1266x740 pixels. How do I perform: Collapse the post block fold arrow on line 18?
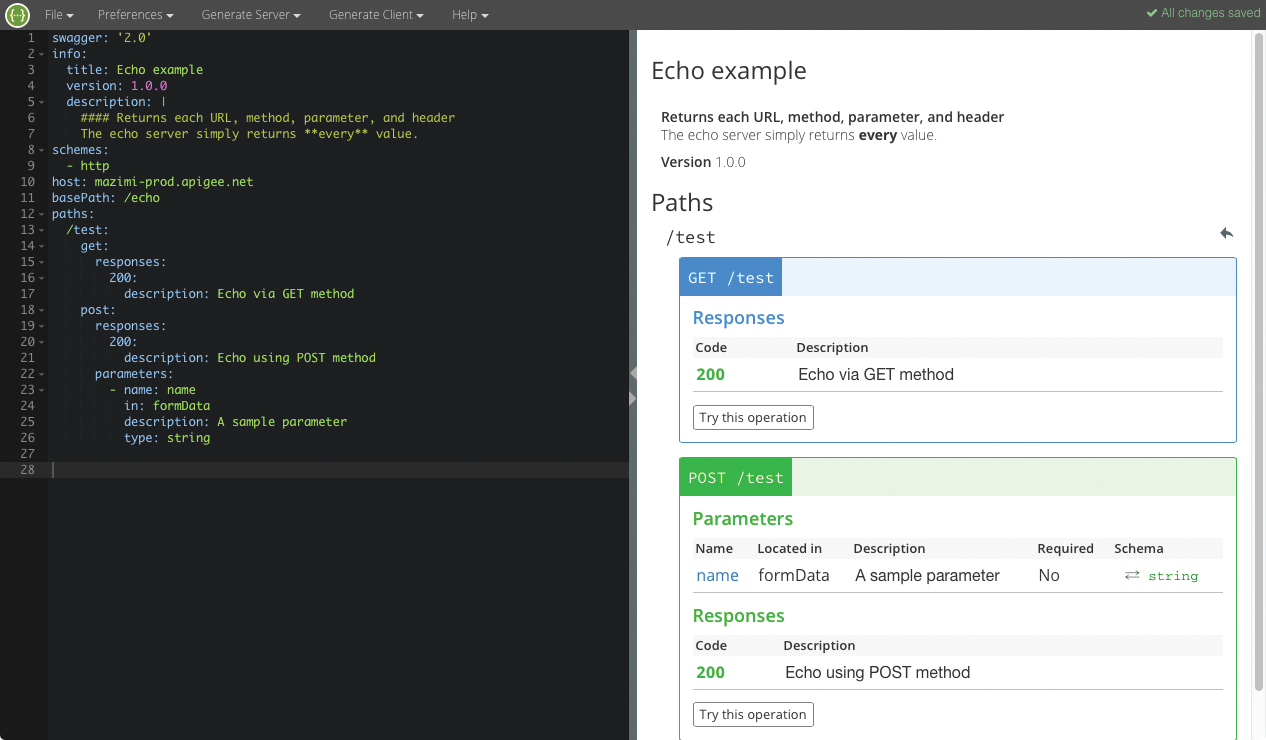pyautogui.click(x=40, y=309)
